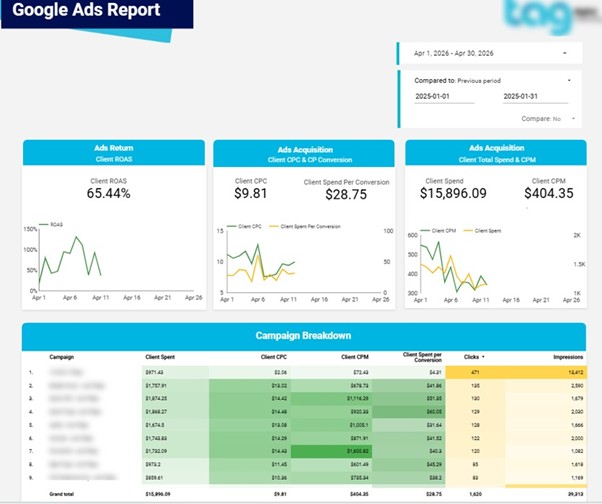
Task: Select the $28.75 Spend Per Conversion scorecard value
Action: tap(346, 195)
